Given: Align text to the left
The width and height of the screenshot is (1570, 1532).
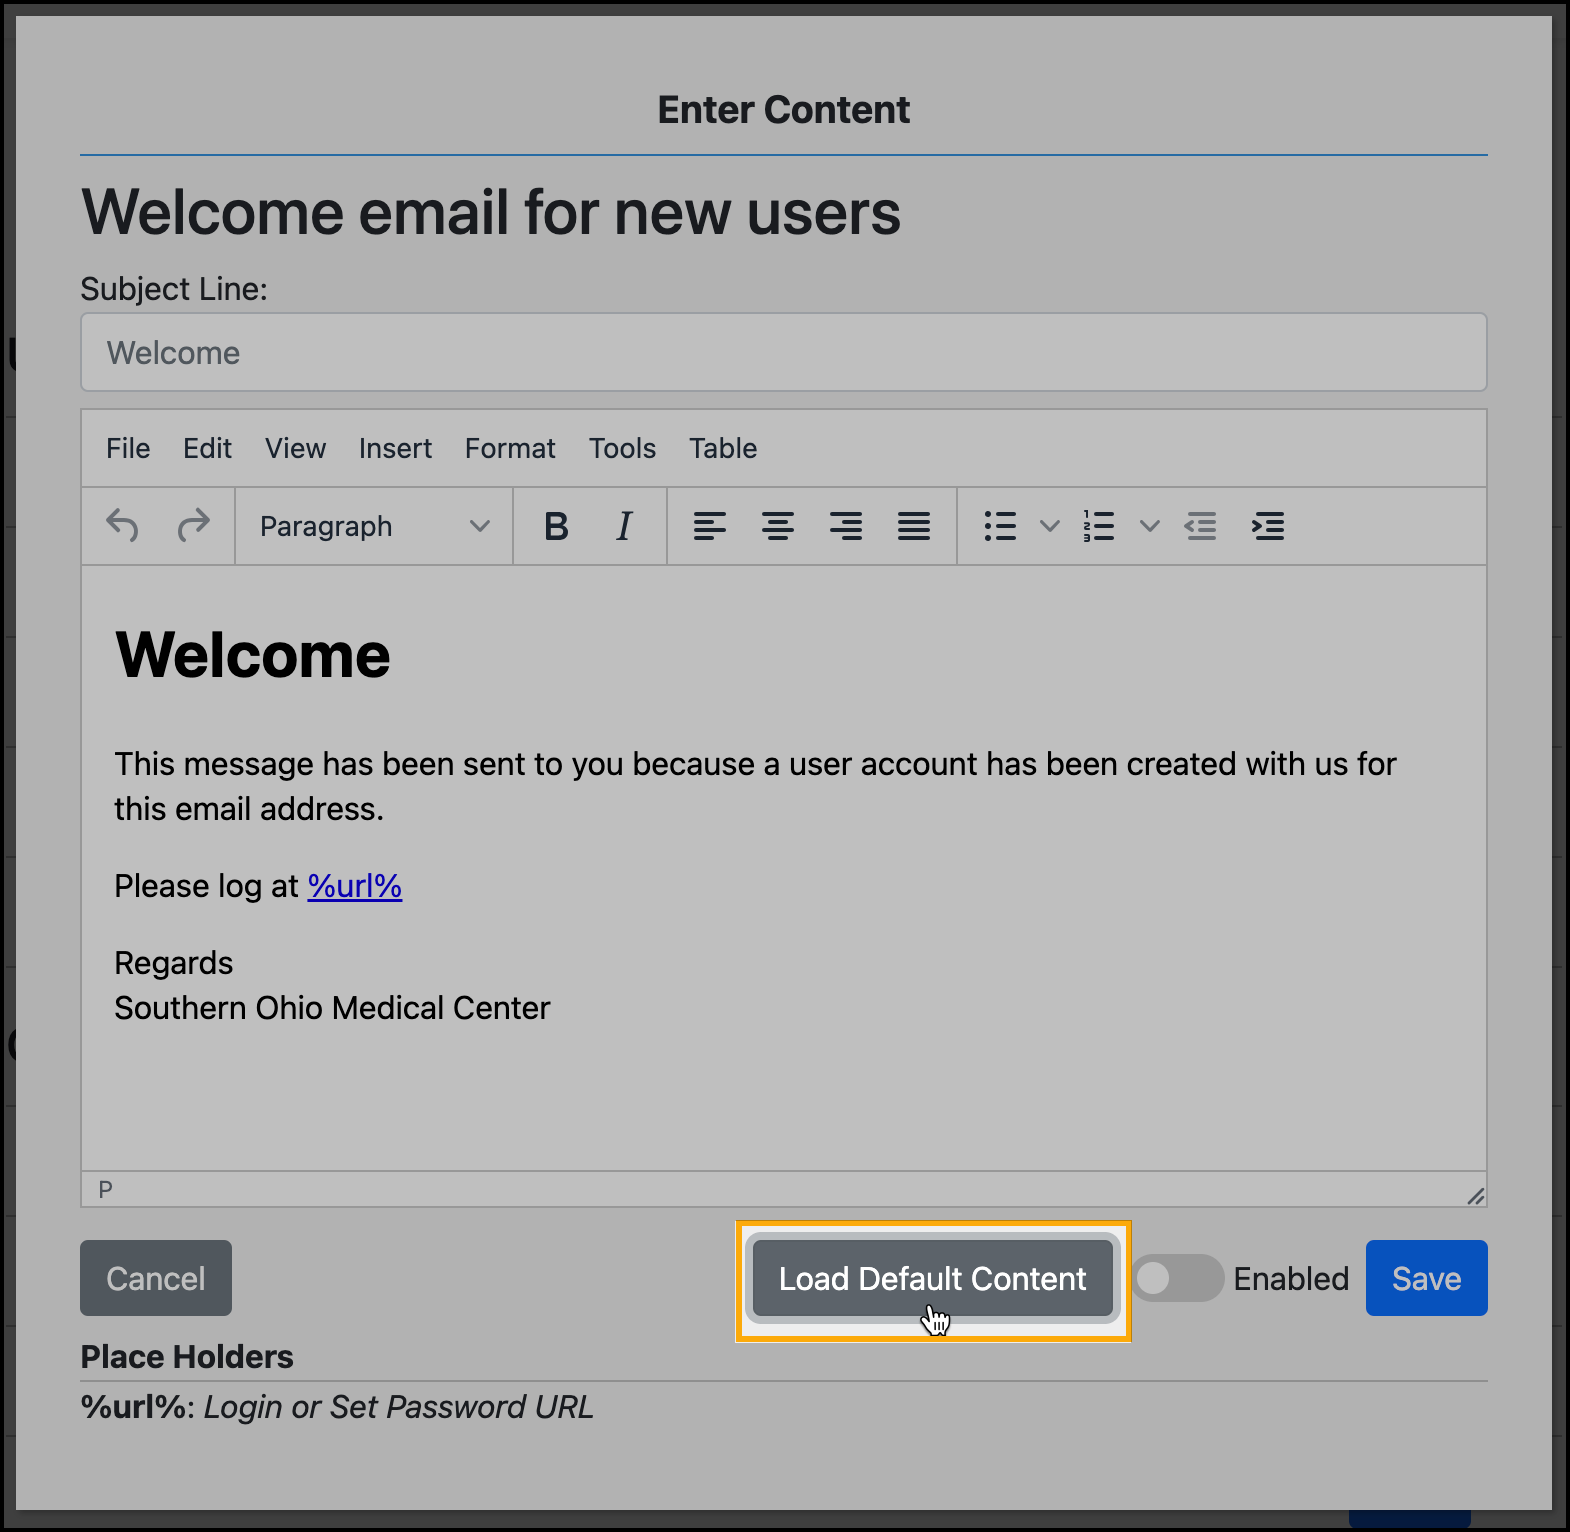Looking at the screenshot, I should [709, 526].
